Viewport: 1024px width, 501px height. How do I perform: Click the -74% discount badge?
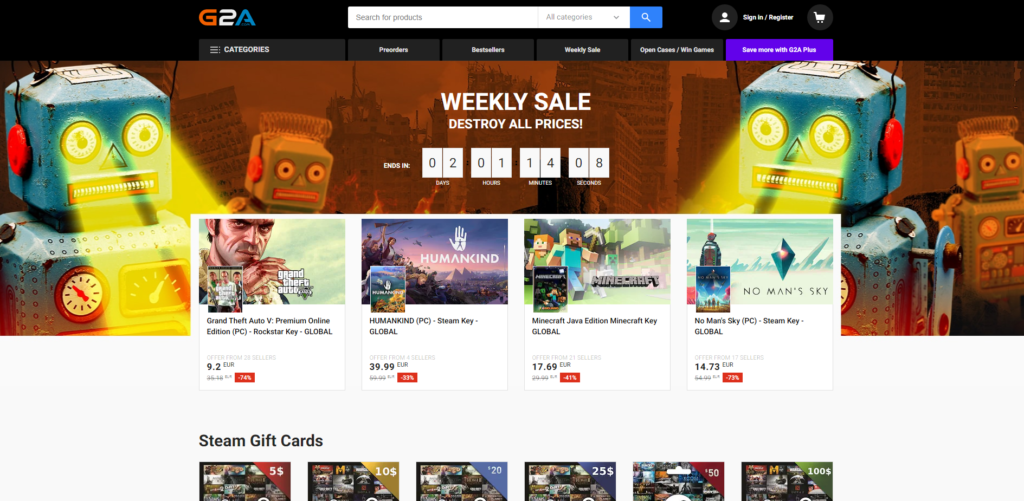245,378
